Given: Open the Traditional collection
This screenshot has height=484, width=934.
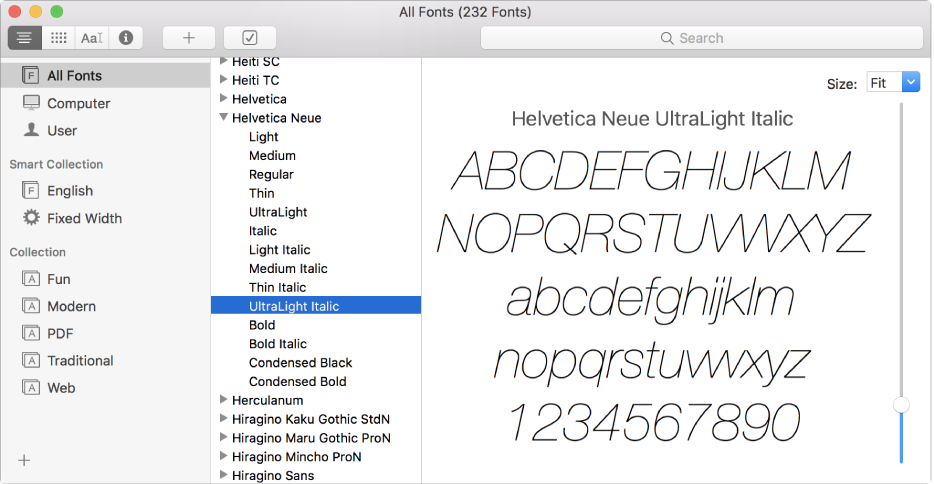Looking at the screenshot, I should coord(80,360).
